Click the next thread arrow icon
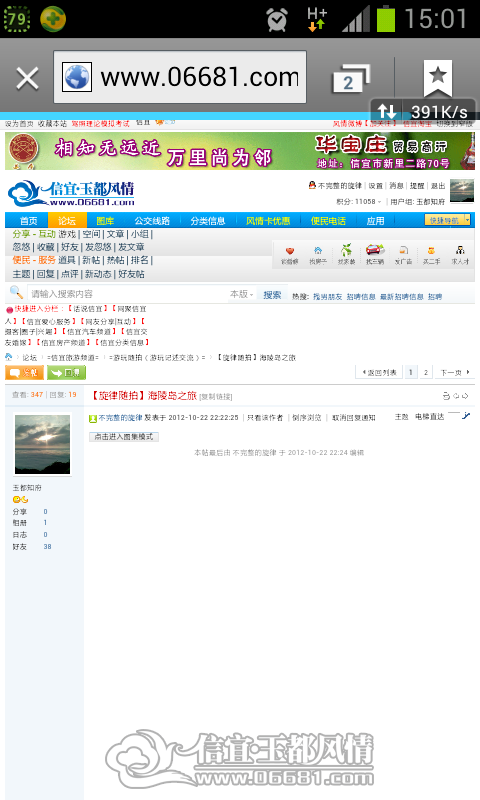Viewport: 480px width, 800px height. (x=465, y=395)
